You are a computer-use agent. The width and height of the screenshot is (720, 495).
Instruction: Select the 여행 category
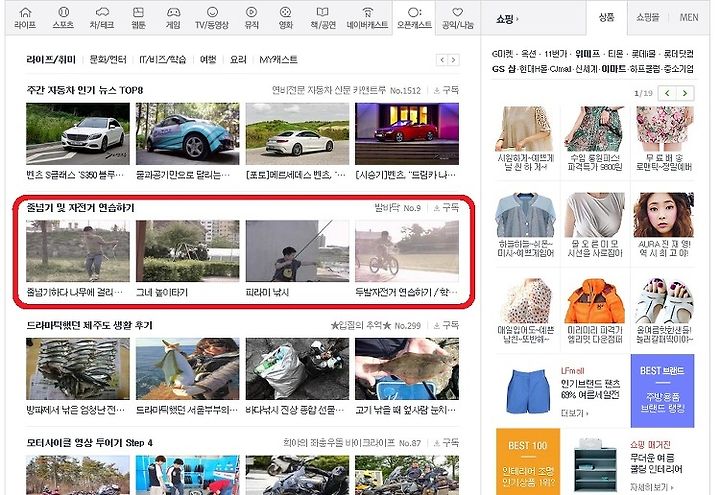(x=208, y=59)
